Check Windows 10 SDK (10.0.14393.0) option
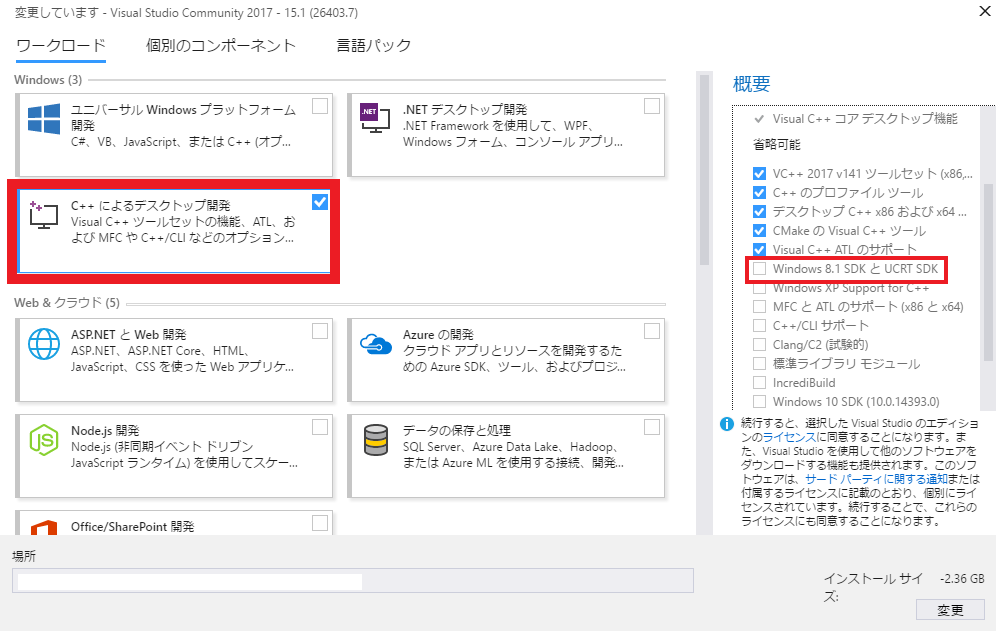Screen dimensions: 996x631 [759, 402]
